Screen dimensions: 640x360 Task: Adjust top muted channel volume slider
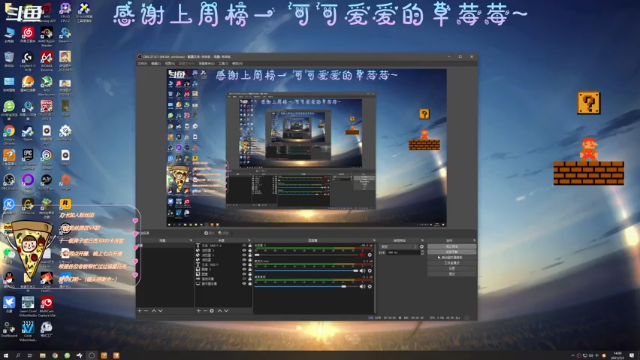307,255
